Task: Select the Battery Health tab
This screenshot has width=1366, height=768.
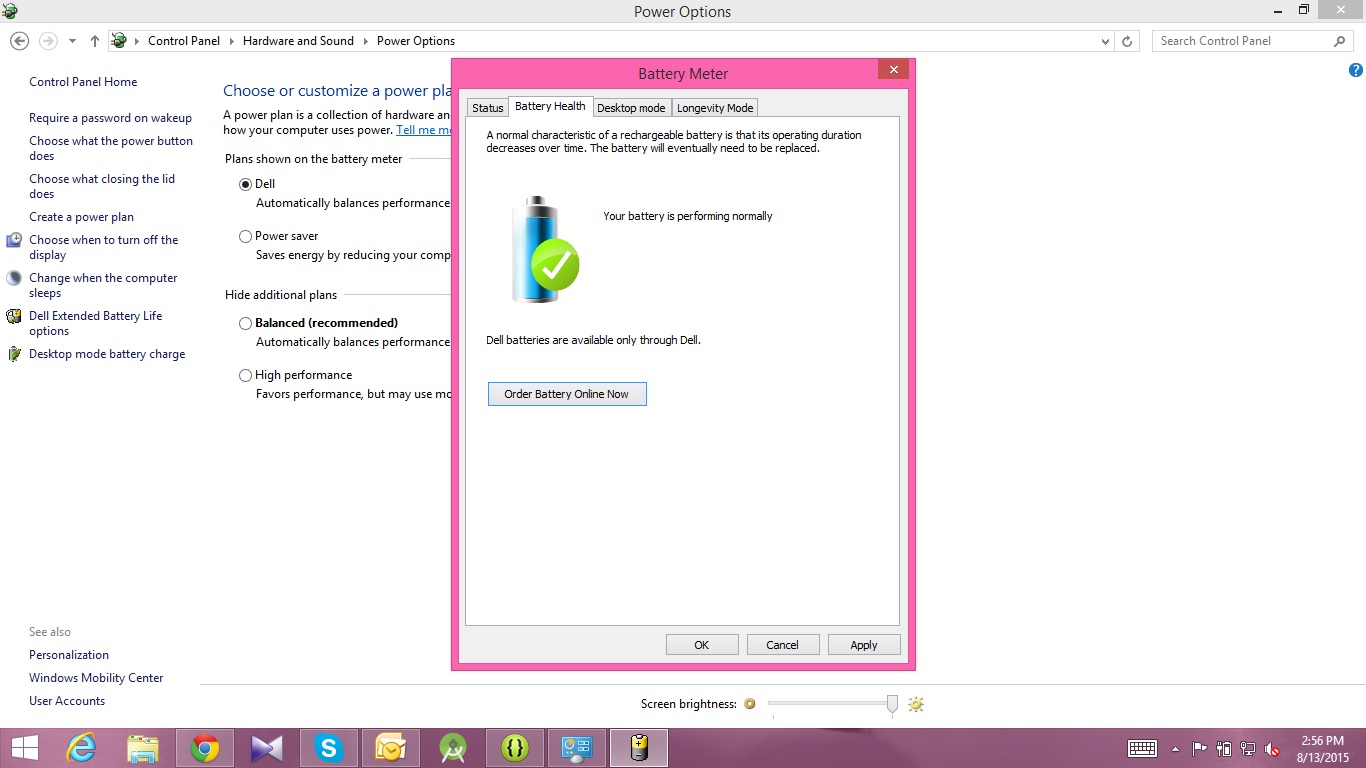Action: click(550, 106)
